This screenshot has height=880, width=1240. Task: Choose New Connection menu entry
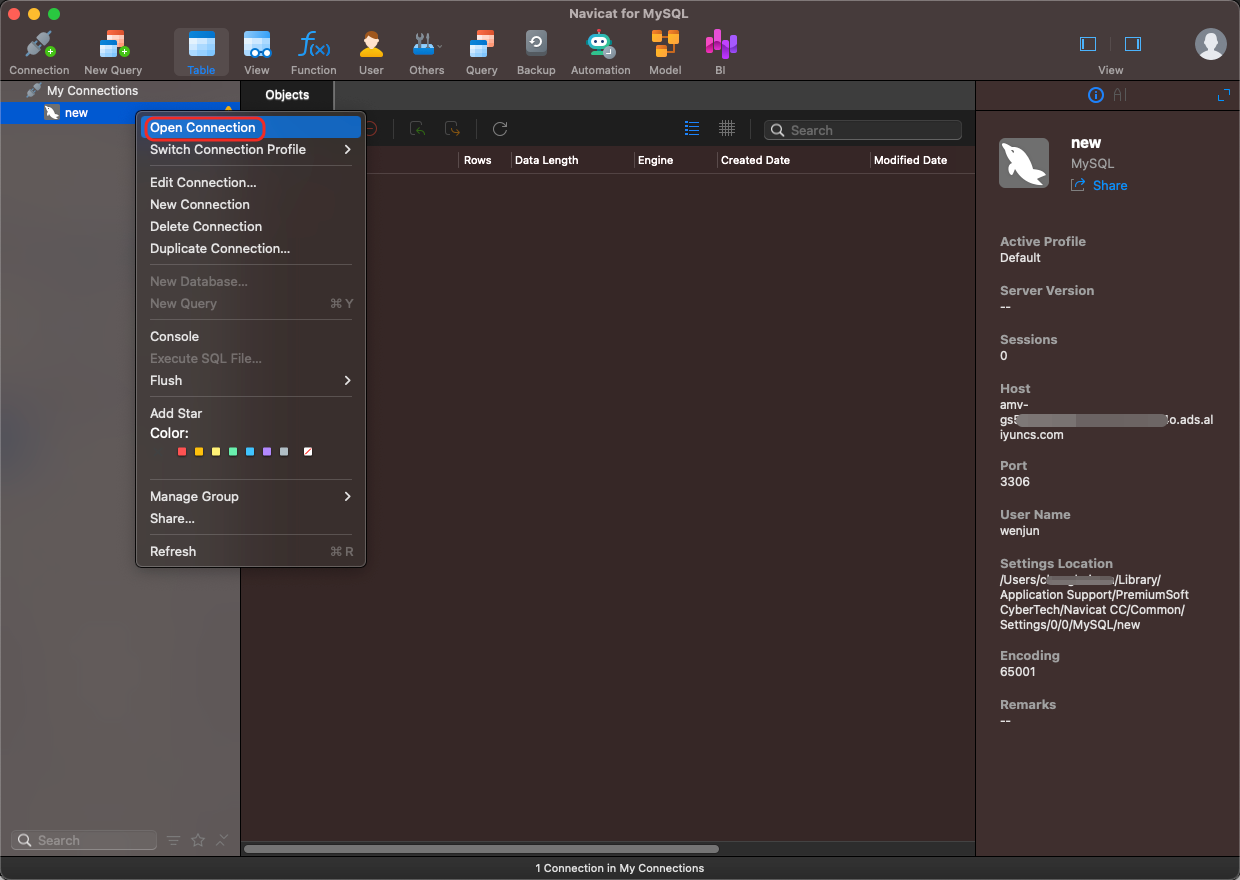pos(251,204)
